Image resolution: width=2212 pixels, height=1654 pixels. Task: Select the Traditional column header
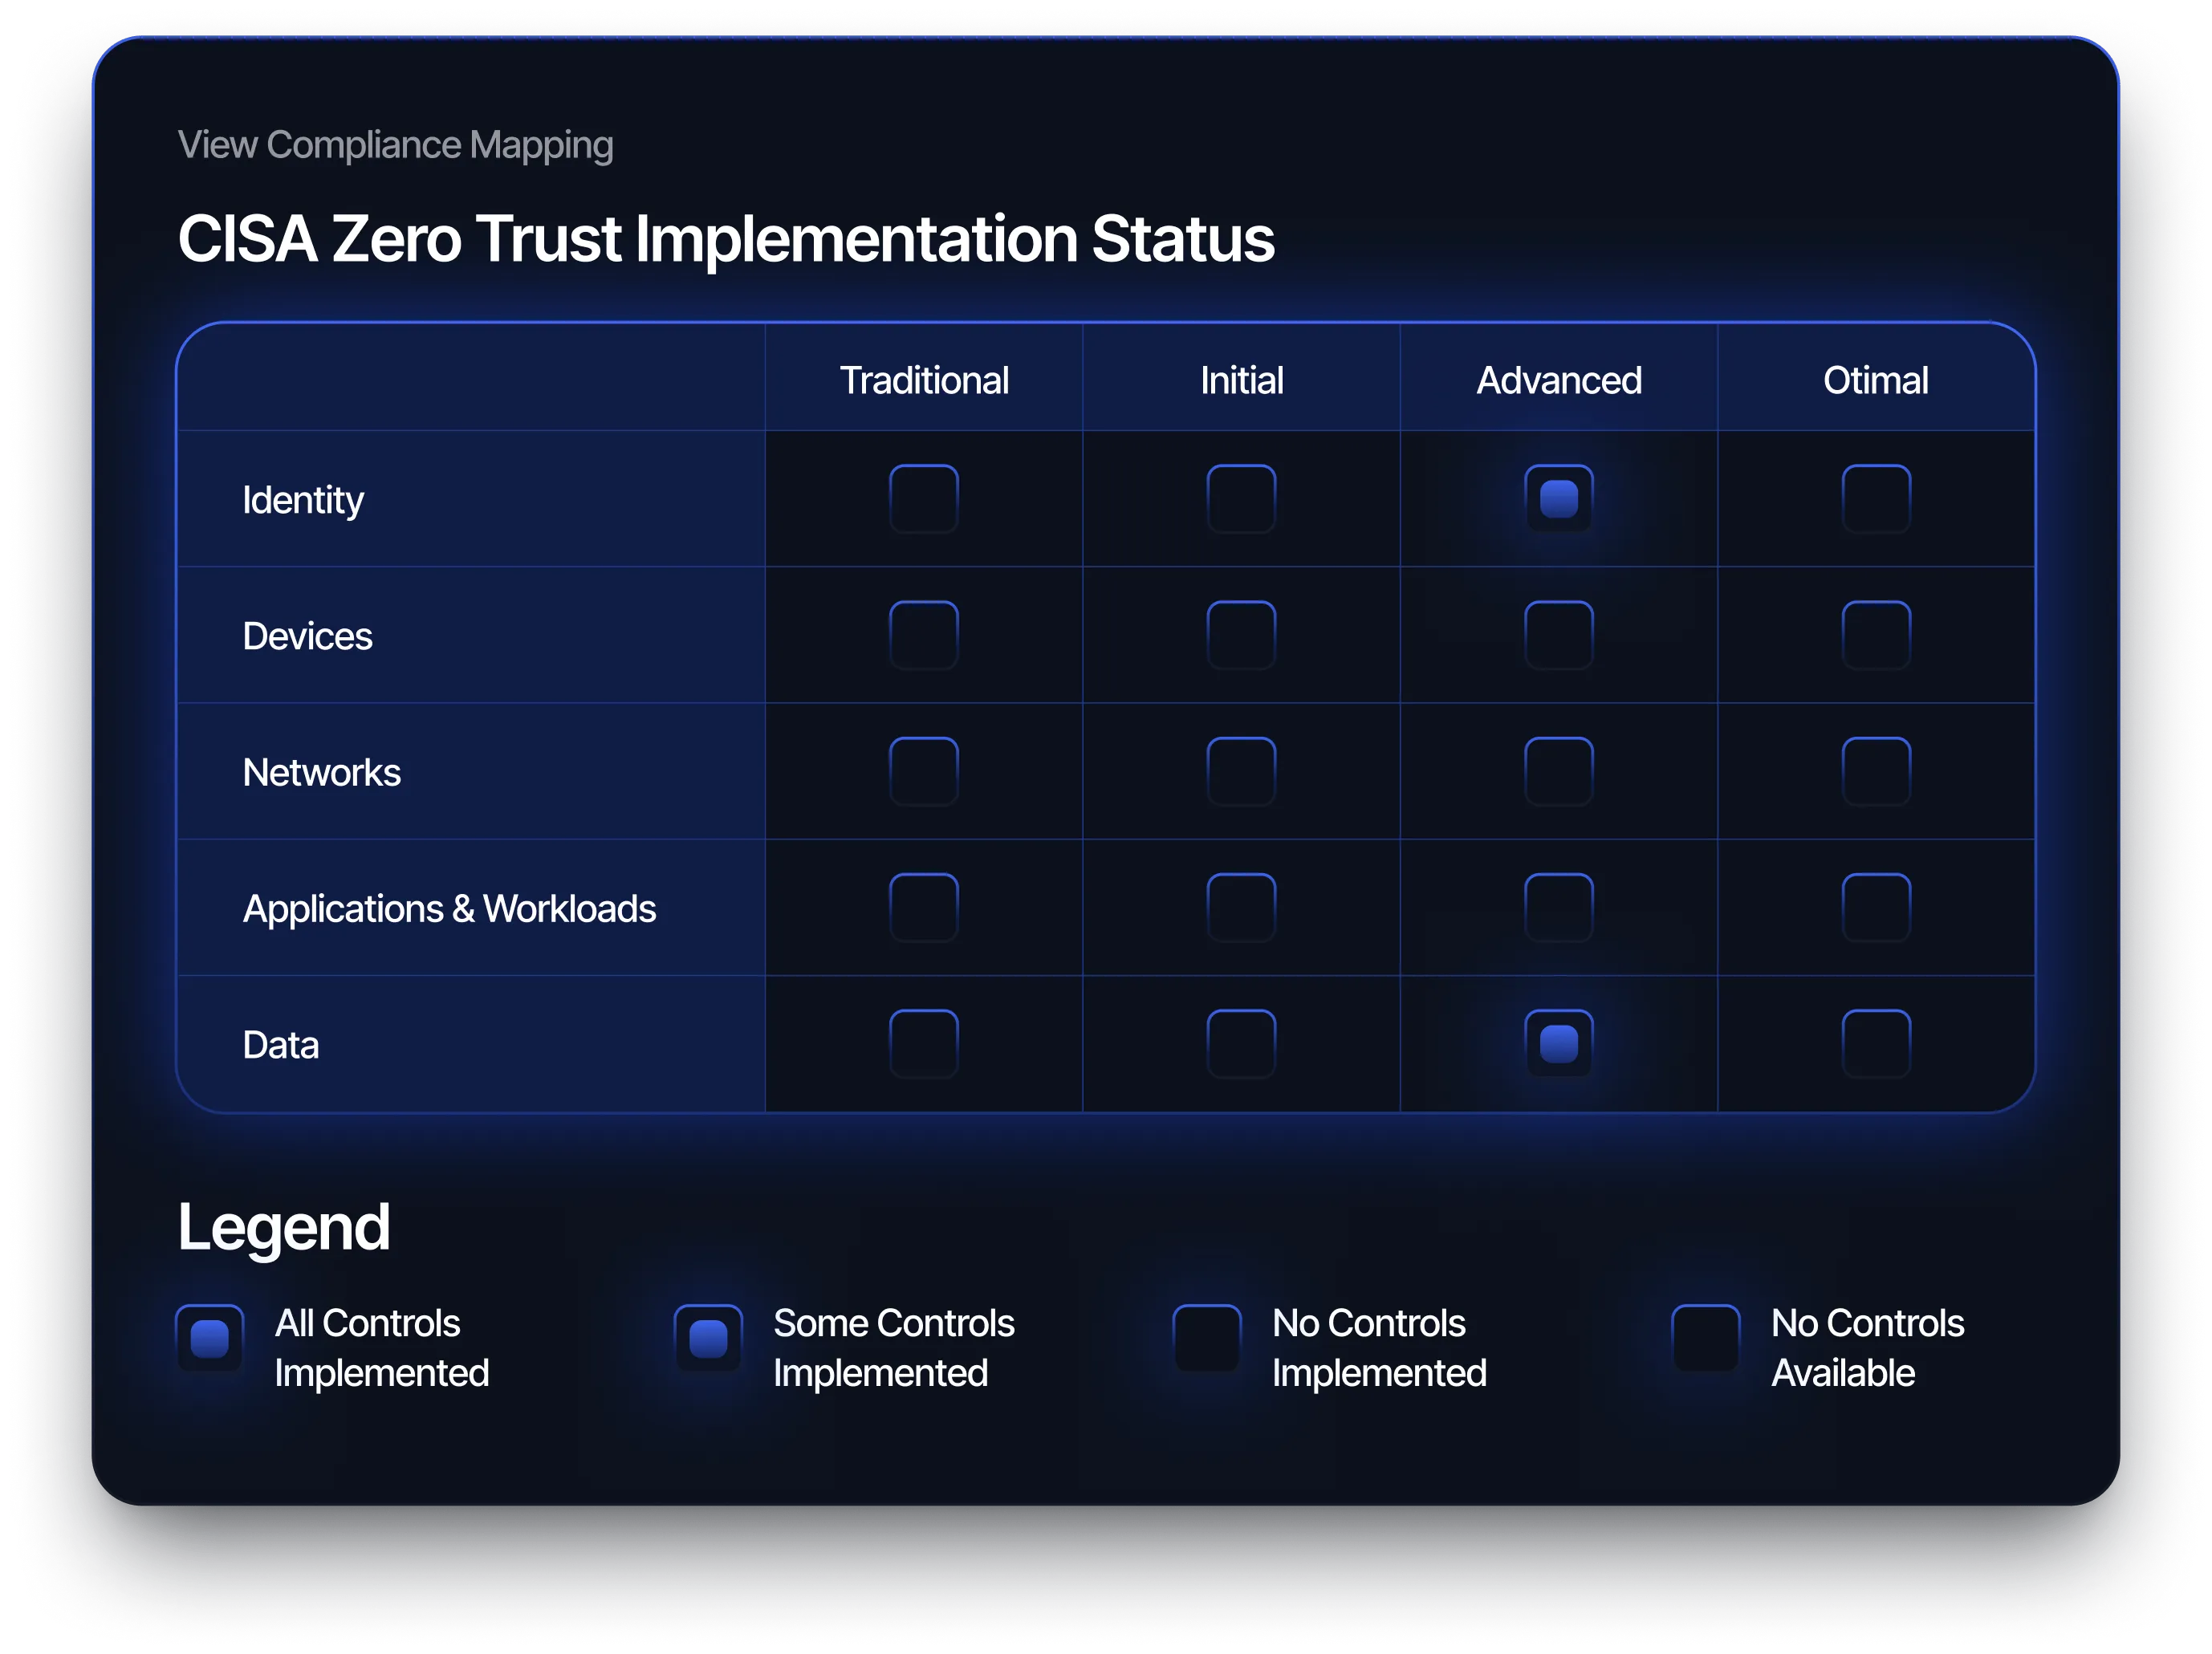pos(923,380)
